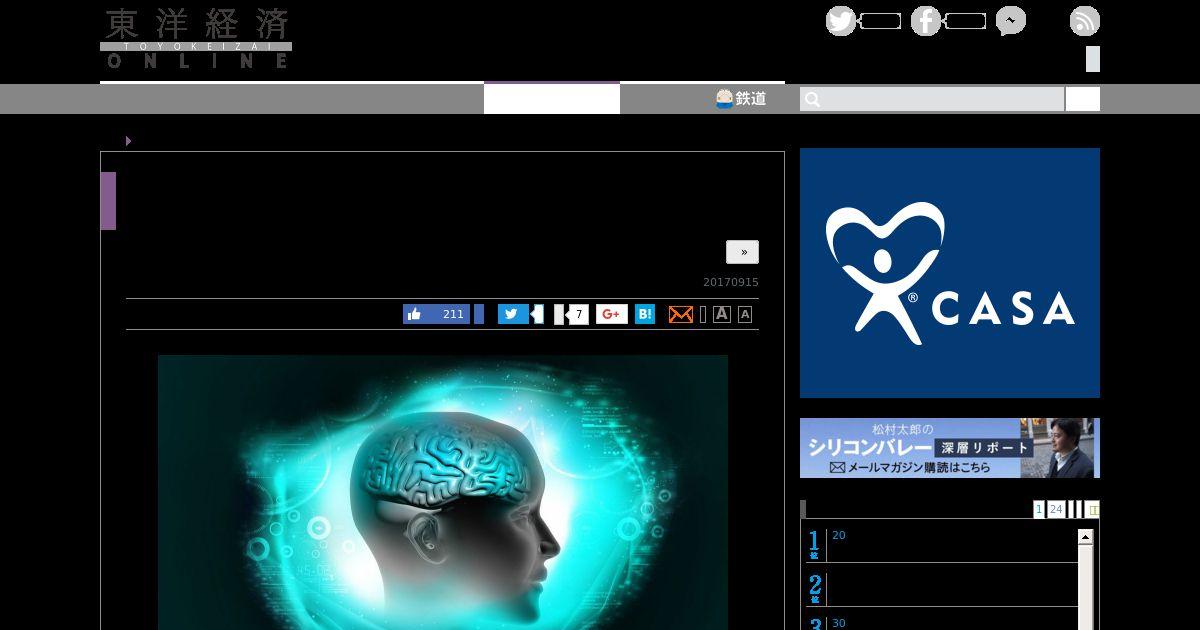Click the Facebook Like thumbs-up button

tap(437, 314)
